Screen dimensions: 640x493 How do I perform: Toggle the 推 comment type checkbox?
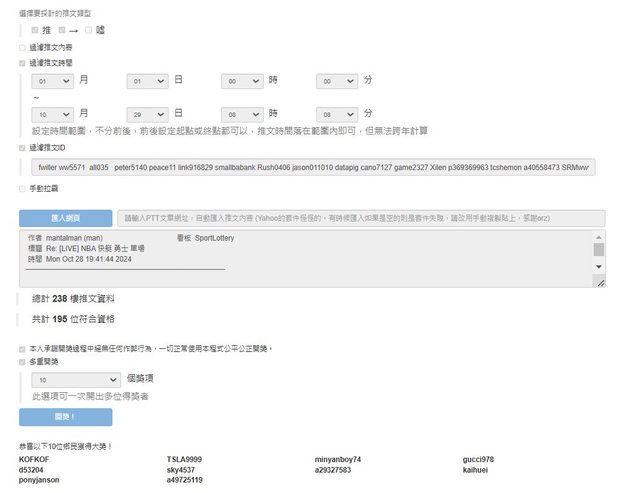coord(35,30)
